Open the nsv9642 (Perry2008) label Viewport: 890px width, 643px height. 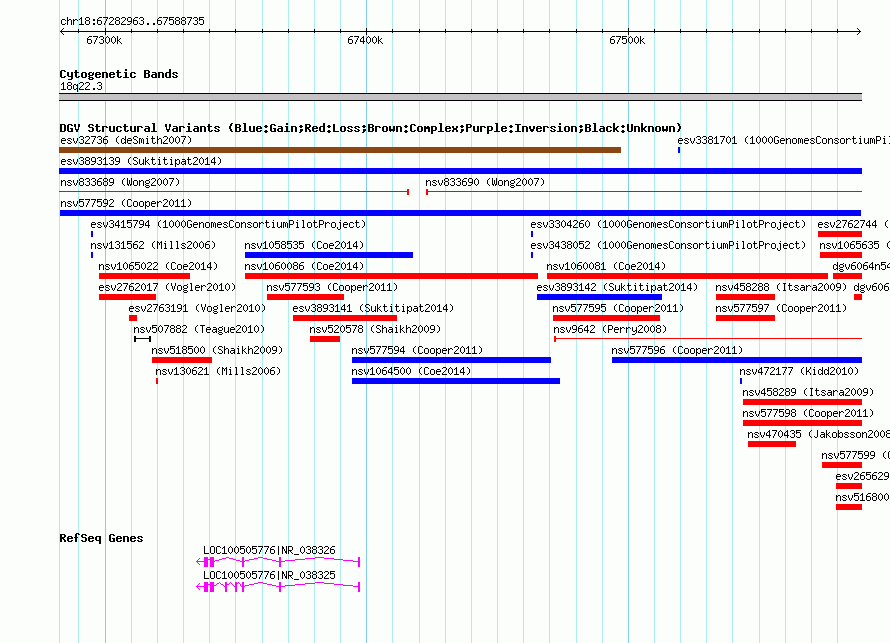click(610, 329)
